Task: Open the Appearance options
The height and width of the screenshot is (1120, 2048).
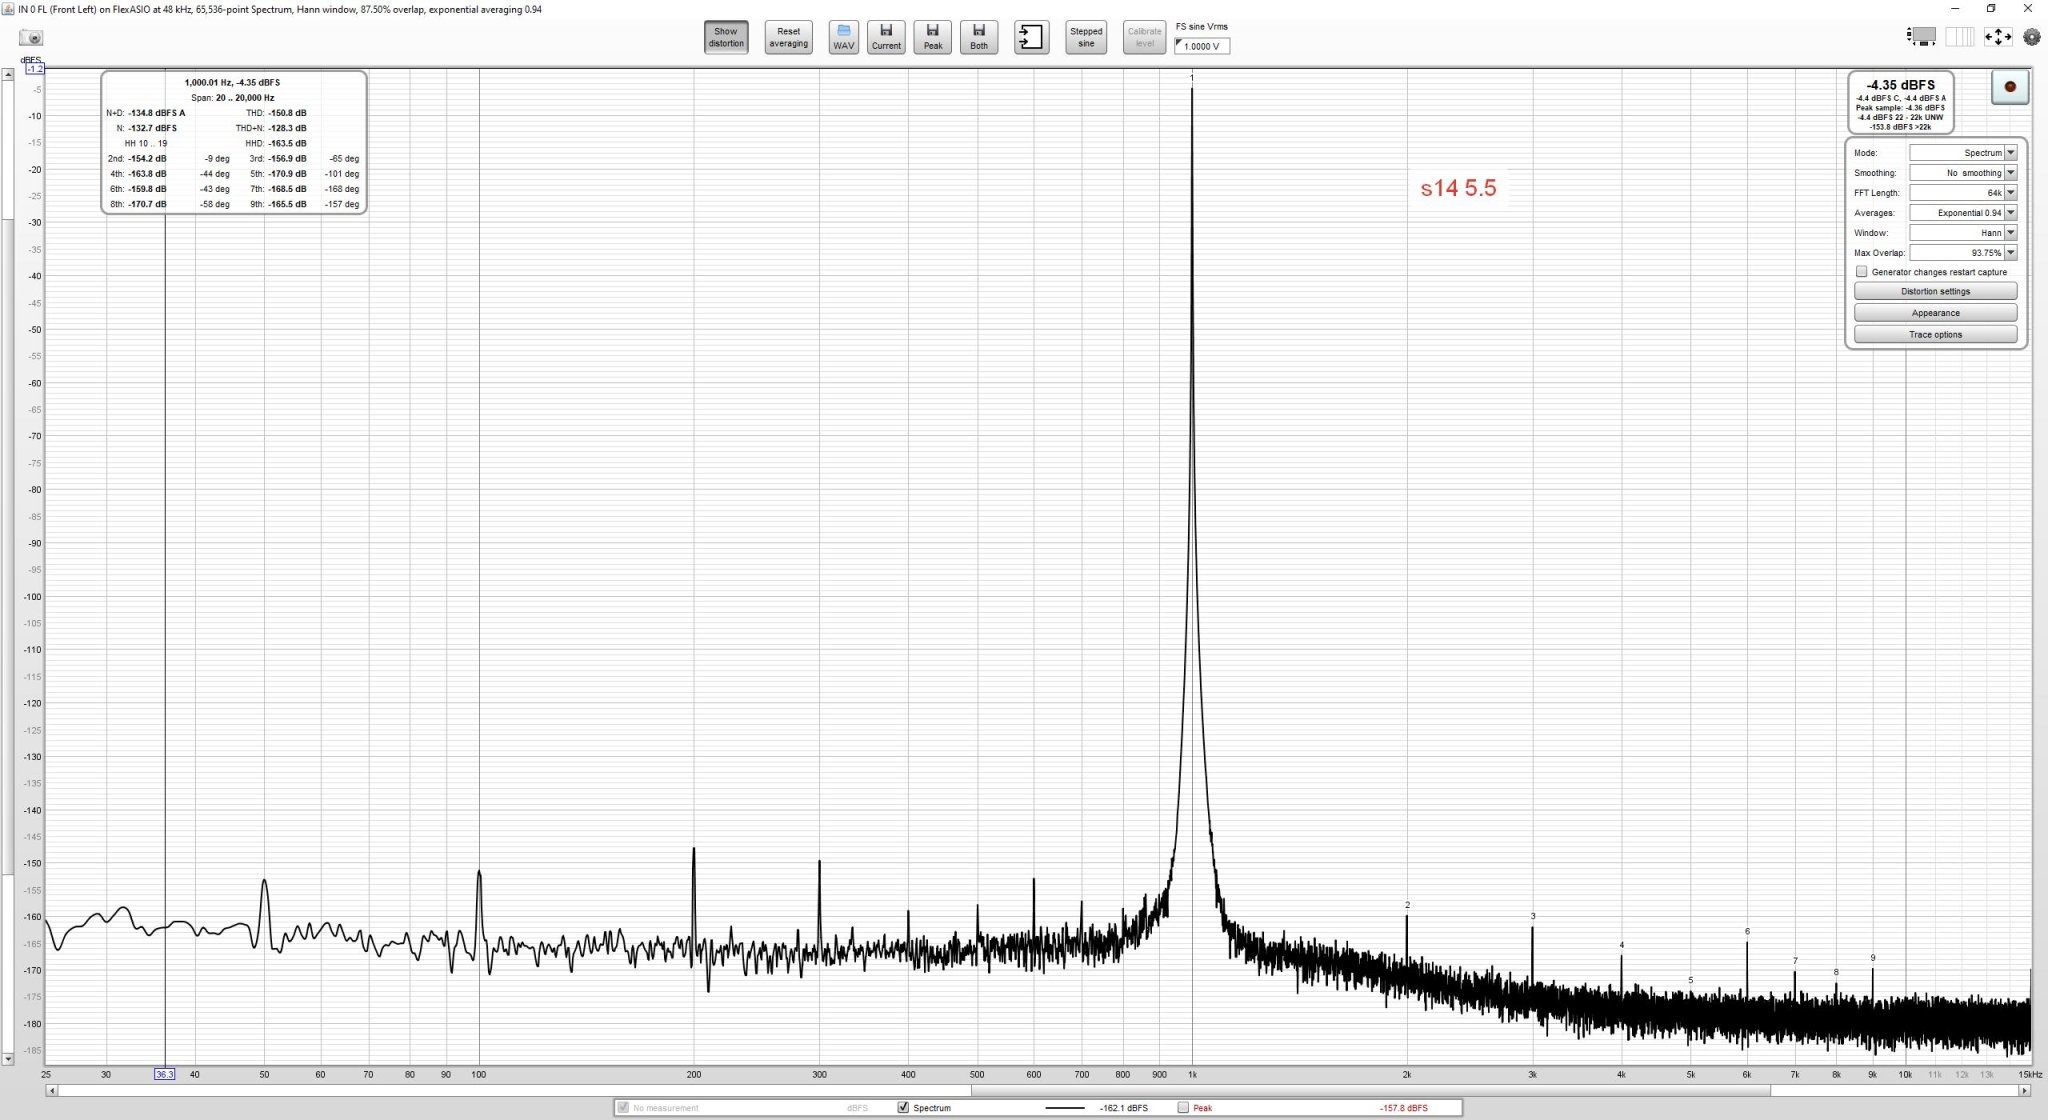Action: pos(1935,313)
